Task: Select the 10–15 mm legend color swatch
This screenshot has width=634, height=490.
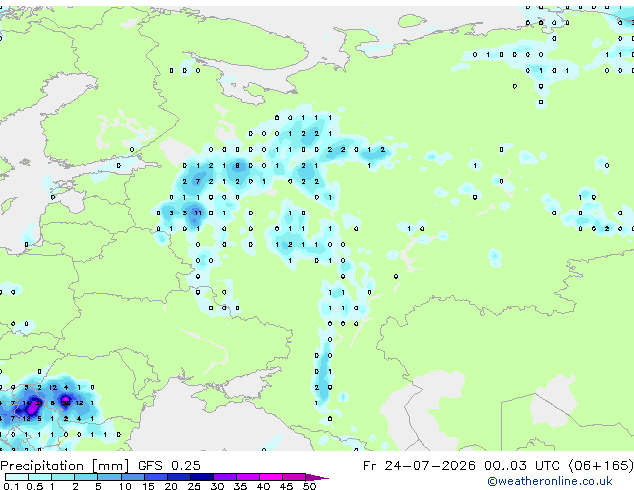Action: click(x=132, y=477)
